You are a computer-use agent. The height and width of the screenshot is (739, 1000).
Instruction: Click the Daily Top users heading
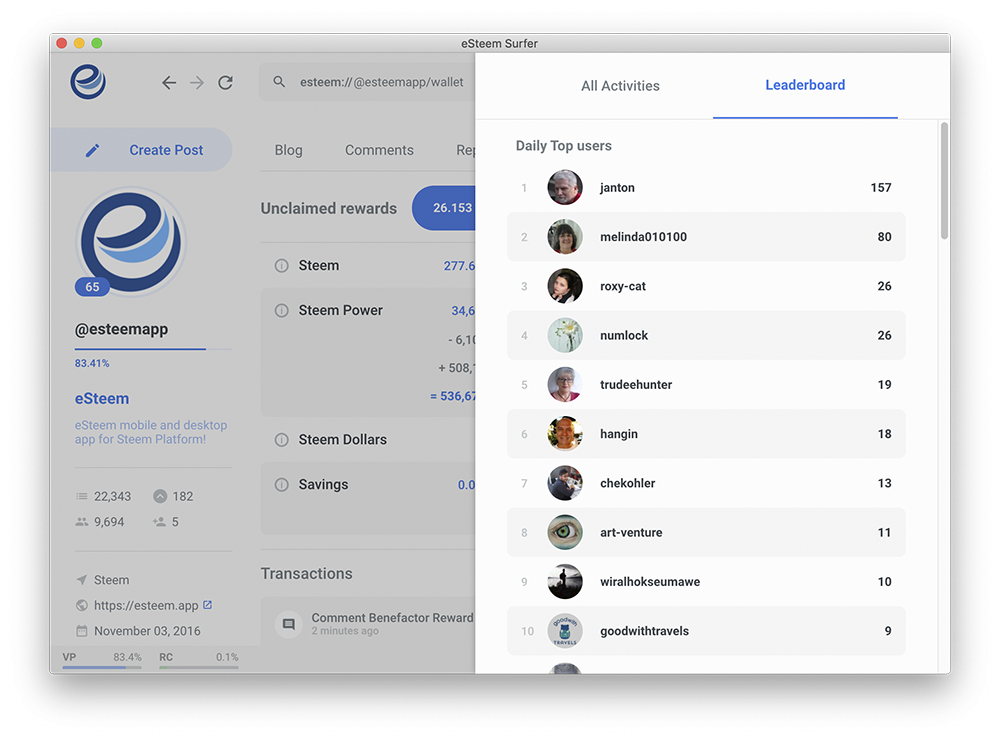pyautogui.click(x=564, y=145)
